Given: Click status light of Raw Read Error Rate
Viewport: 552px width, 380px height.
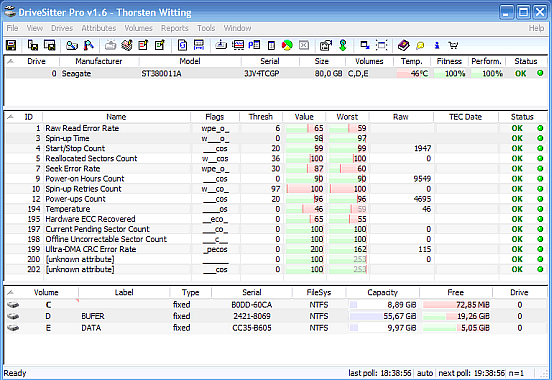Looking at the screenshot, I should click(x=540, y=128).
